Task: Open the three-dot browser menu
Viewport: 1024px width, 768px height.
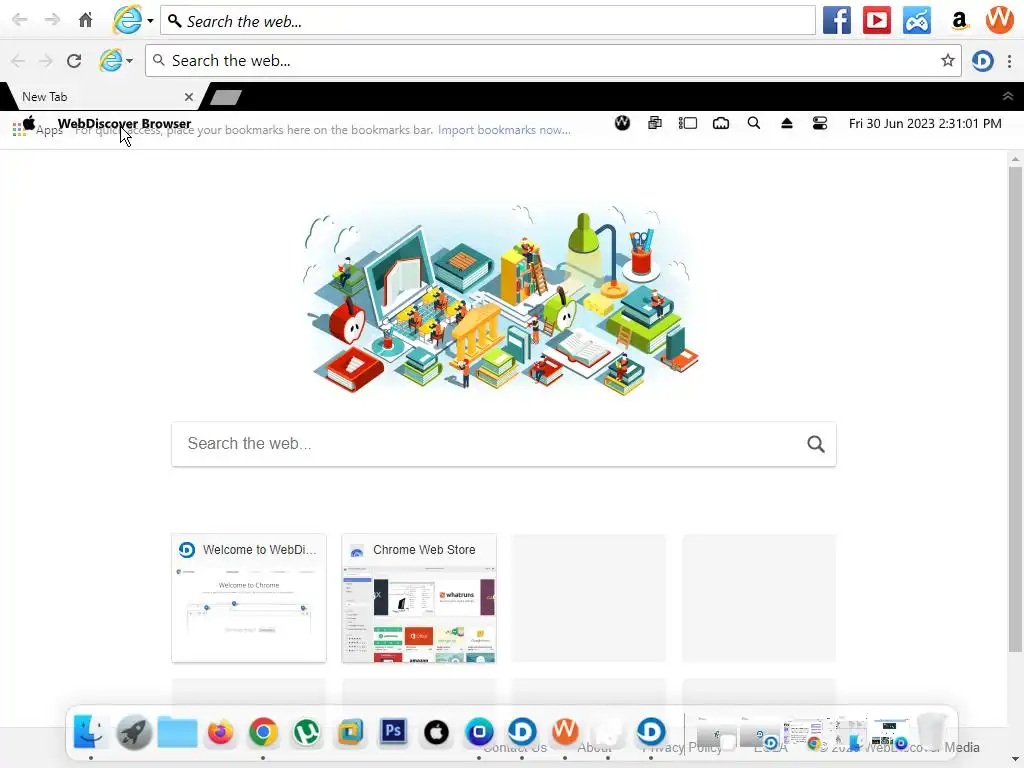Action: pos(1010,61)
